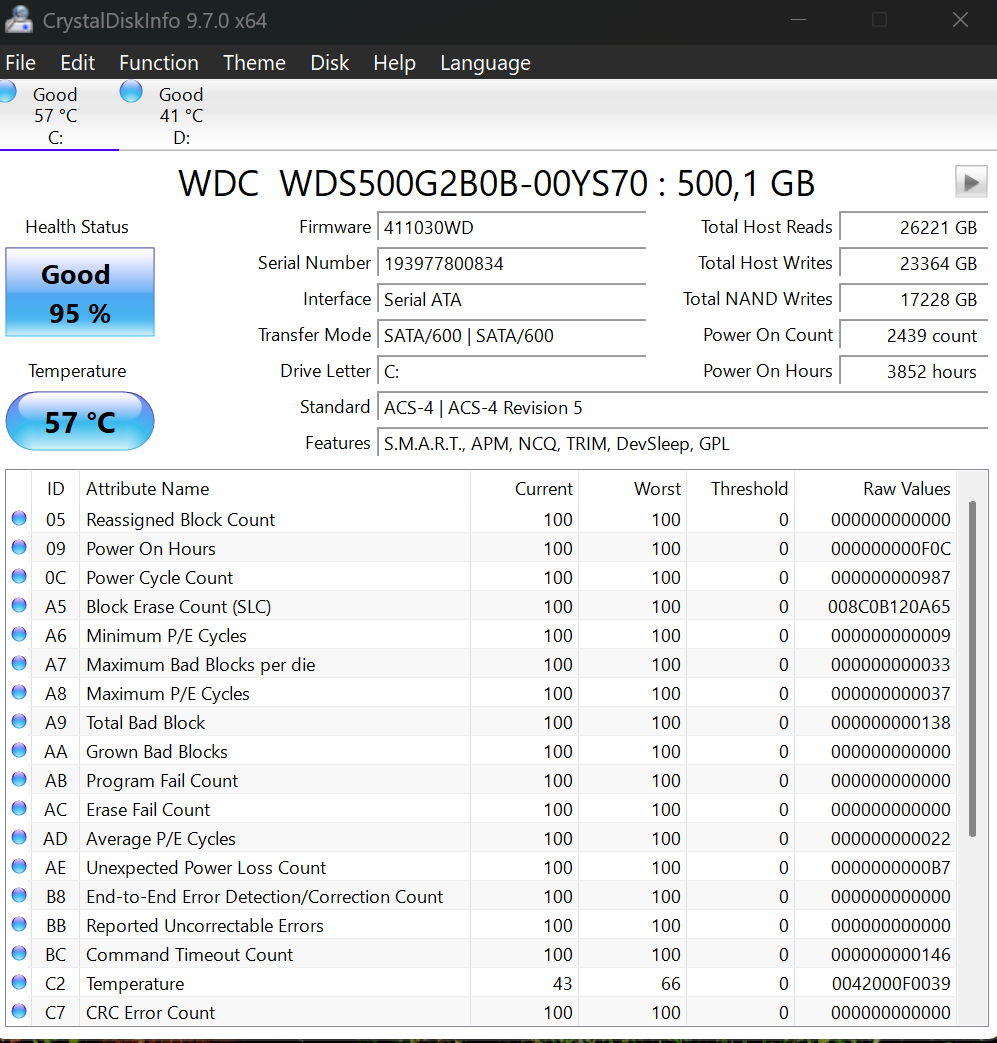997x1043 pixels.
Task: Select the C: drive tab at 57 °C
Action: 56,116
